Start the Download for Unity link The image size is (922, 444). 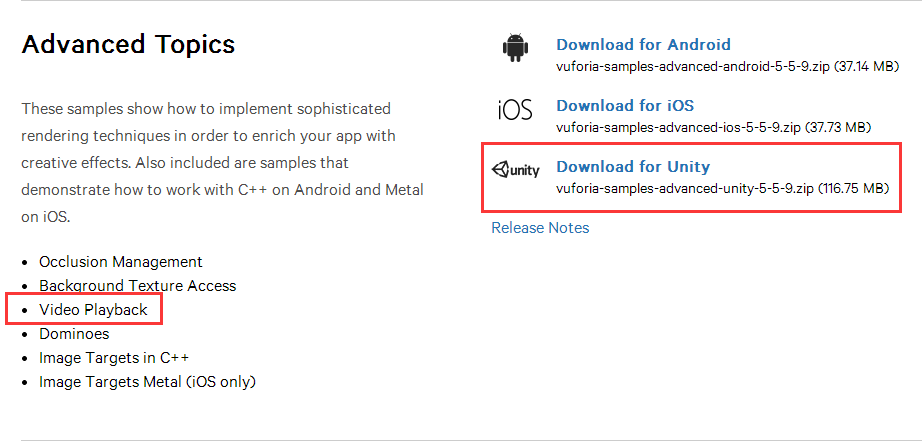(632, 167)
